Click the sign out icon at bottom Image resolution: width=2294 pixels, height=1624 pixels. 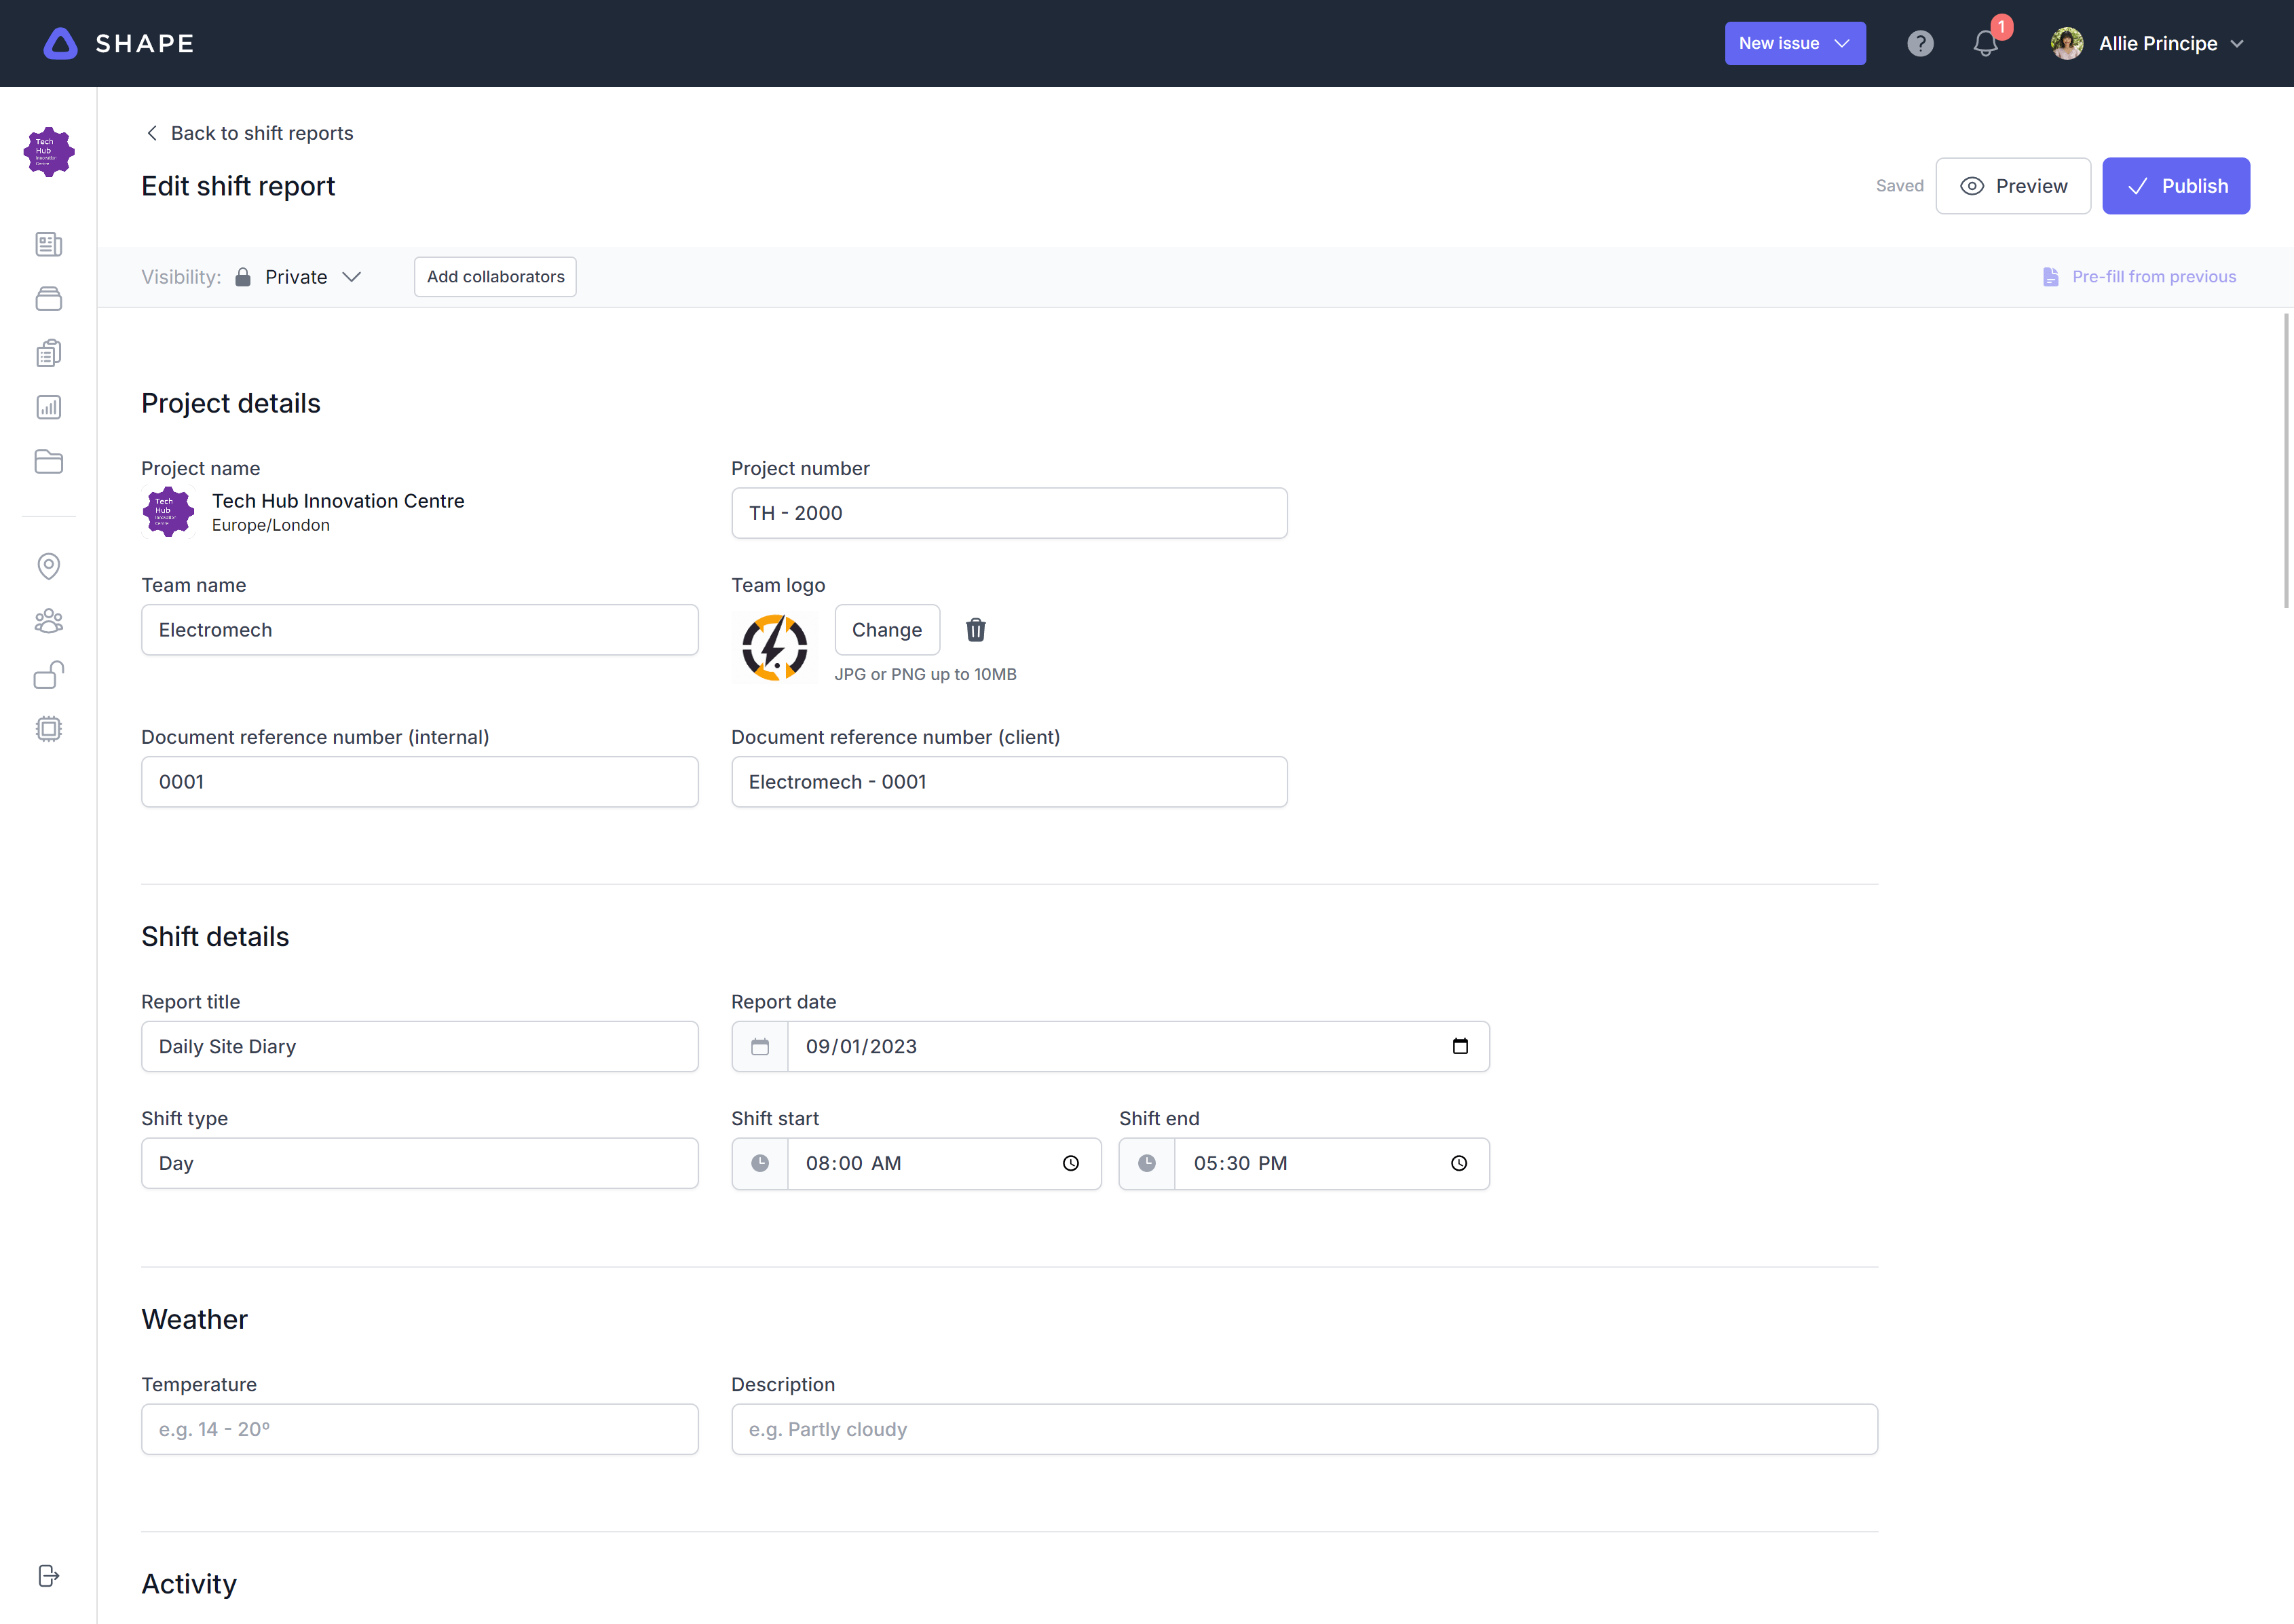pyautogui.click(x=48, y=1575)
